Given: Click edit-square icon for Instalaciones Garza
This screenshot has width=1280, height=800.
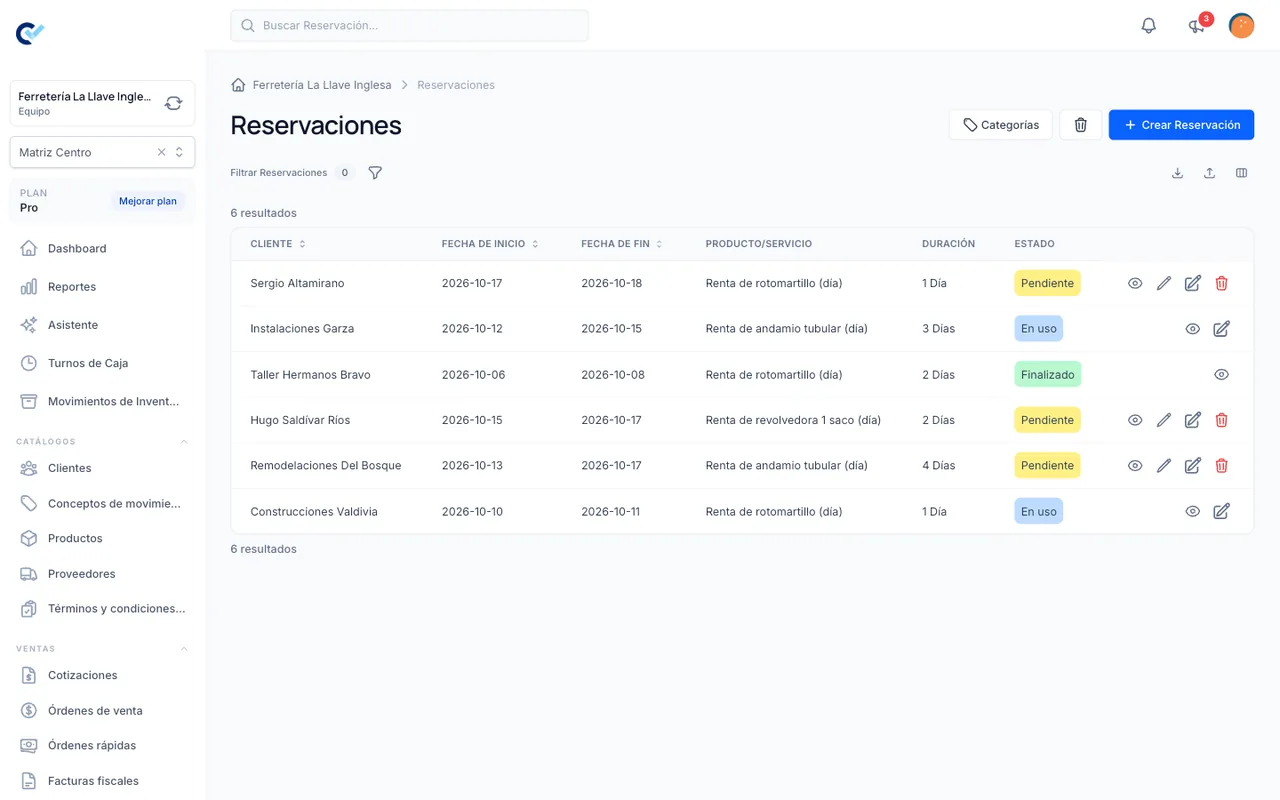Looking at the screenshot, I should pos(1221,329).
